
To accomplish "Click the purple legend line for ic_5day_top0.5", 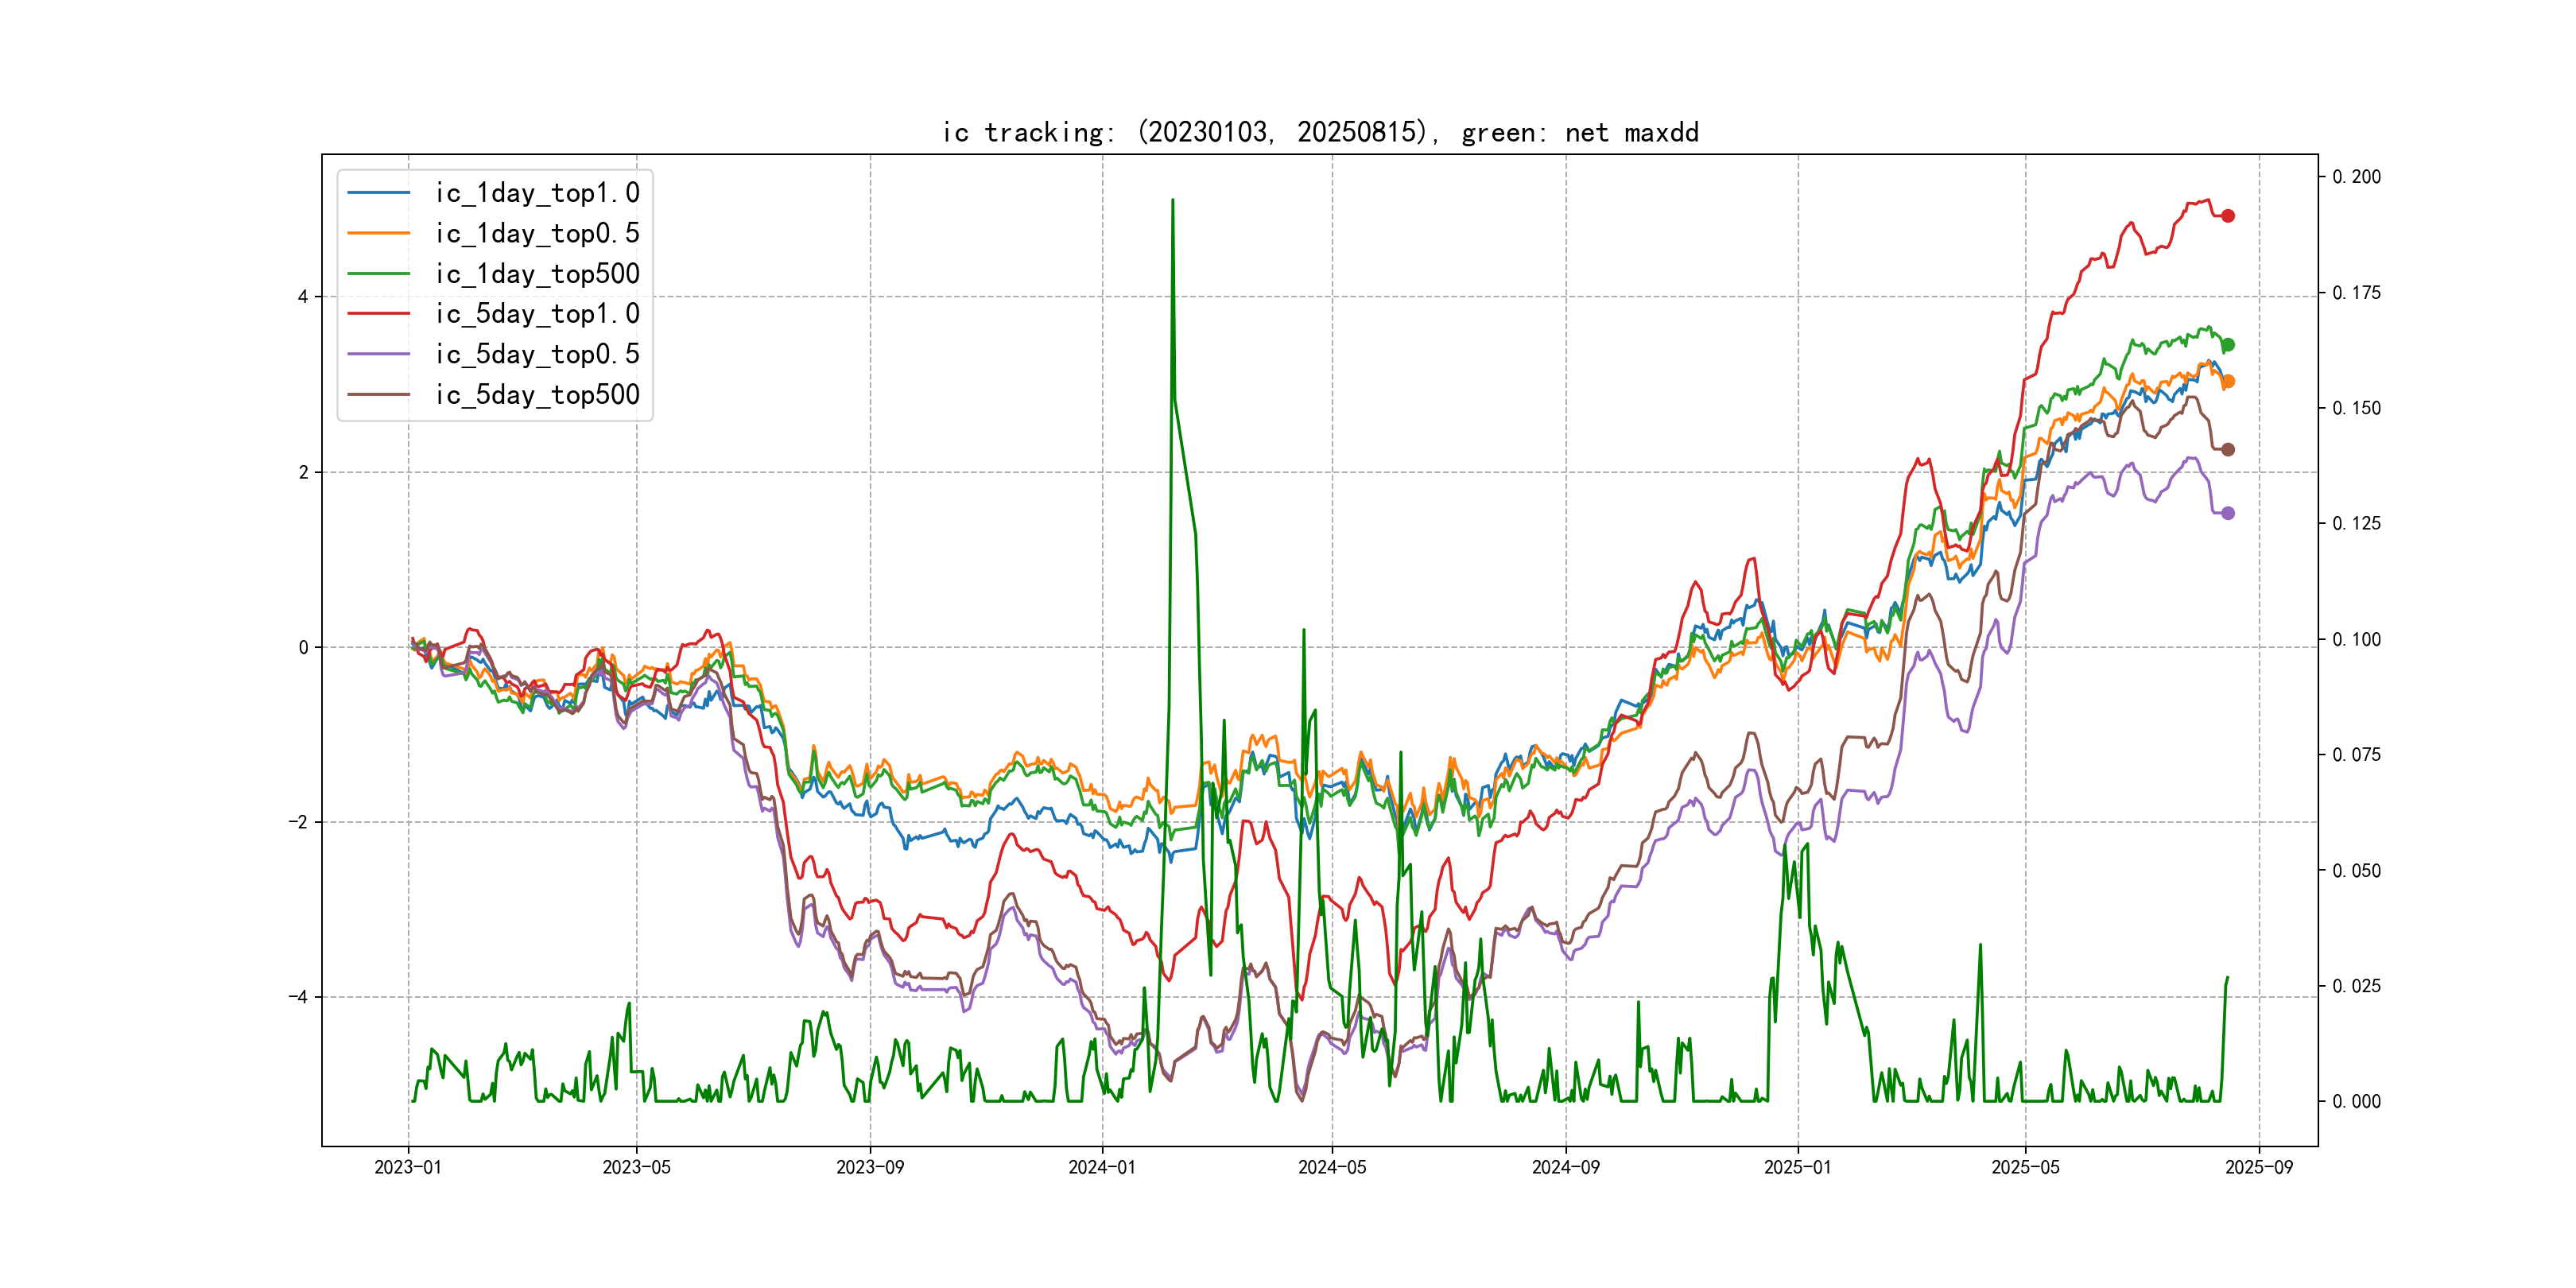I will pos(378,354).
